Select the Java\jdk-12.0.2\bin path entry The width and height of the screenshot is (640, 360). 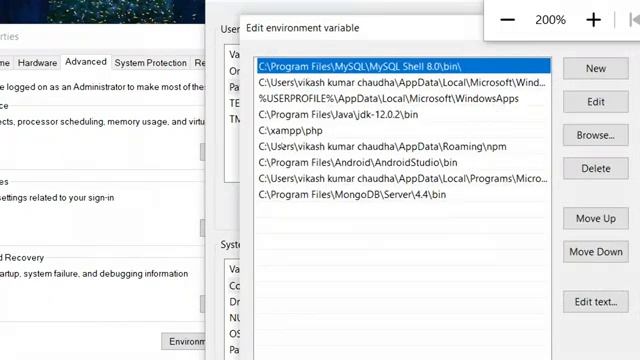tap(403, 115)
